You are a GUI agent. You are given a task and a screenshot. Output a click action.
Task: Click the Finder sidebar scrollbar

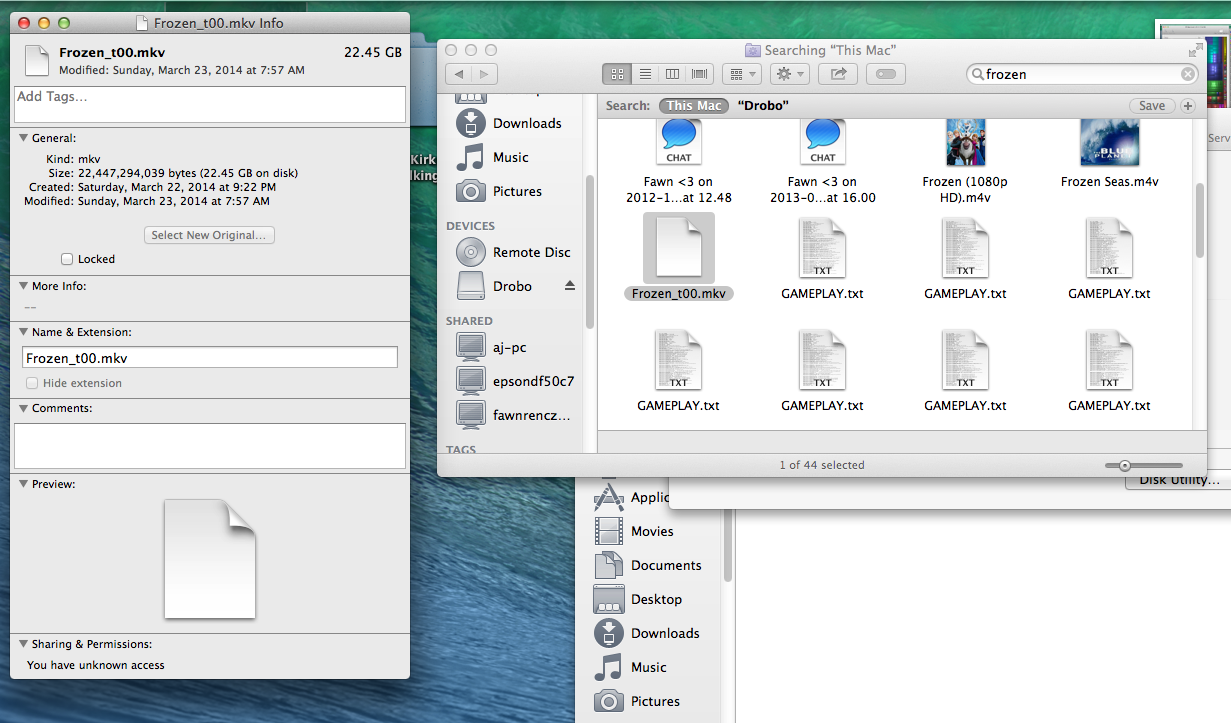(590, 251)
